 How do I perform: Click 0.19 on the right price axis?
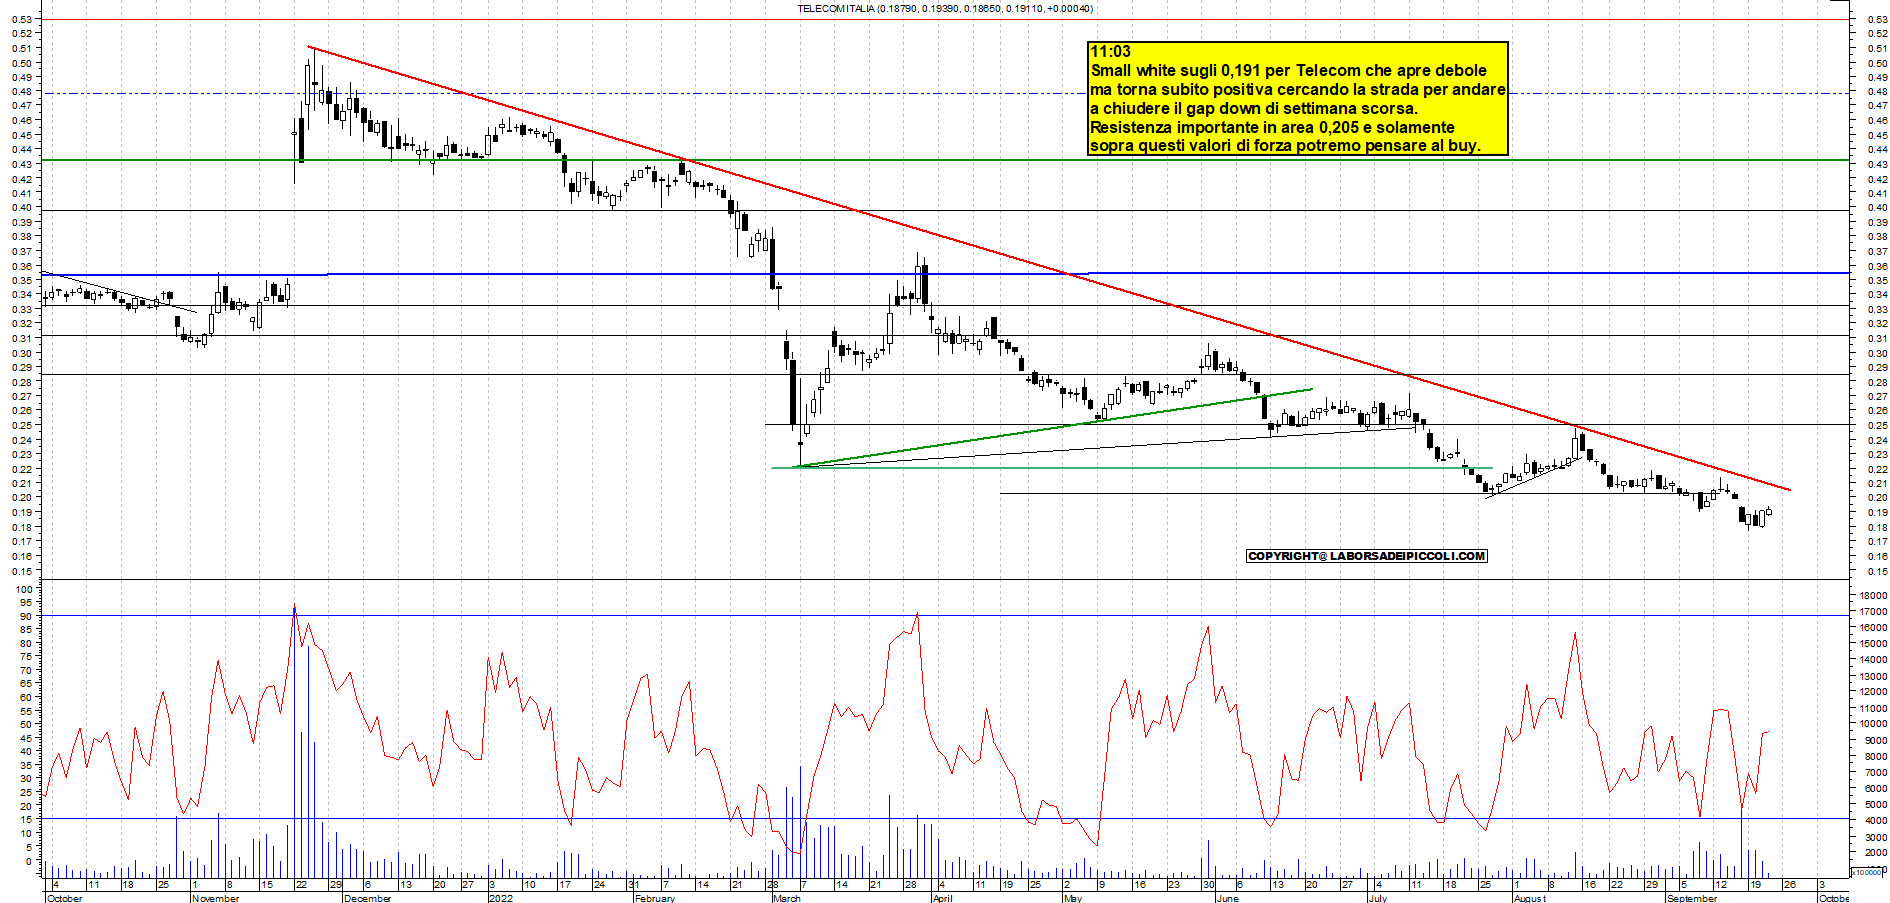(x=1877, y=512)
